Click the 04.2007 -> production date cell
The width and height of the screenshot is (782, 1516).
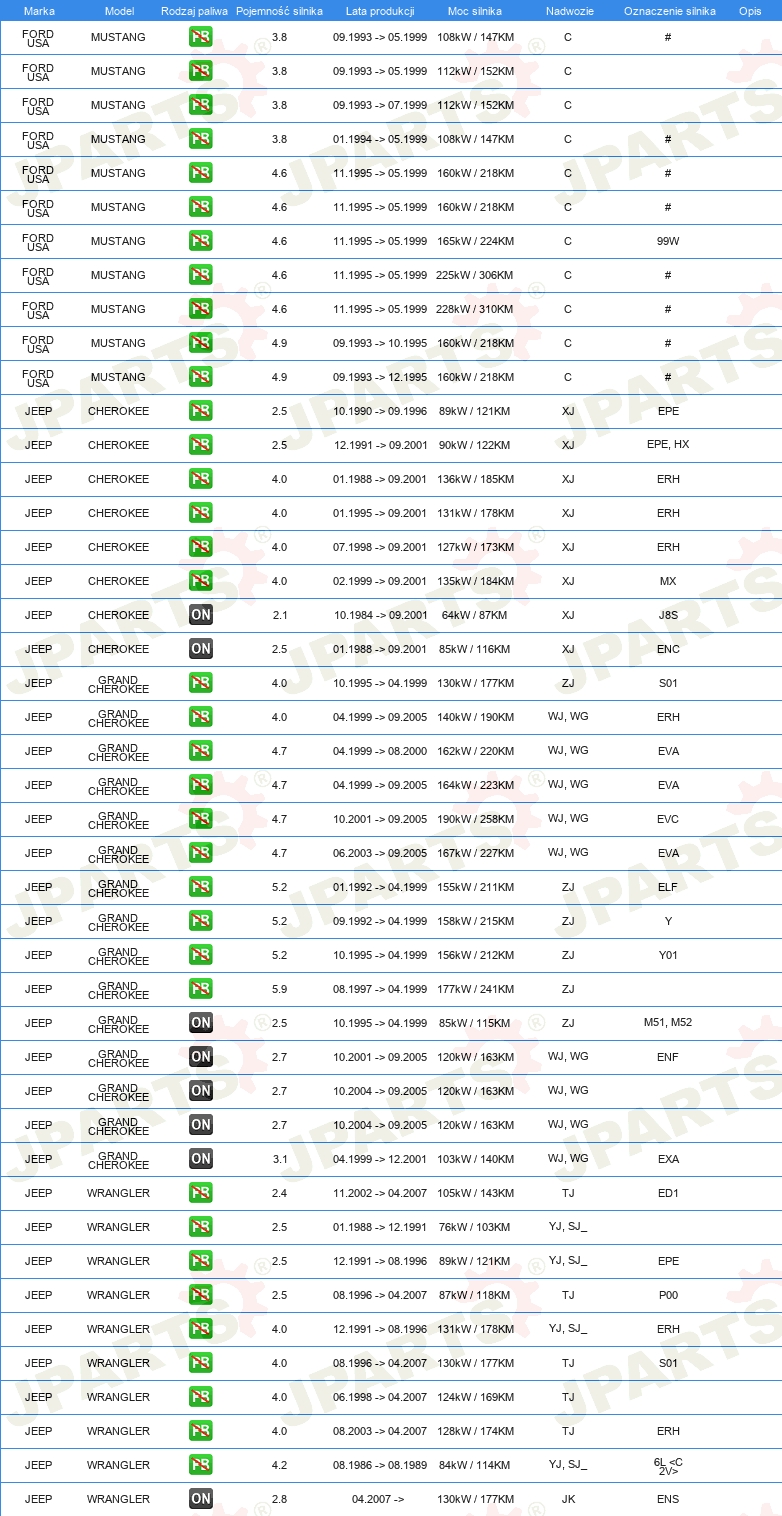pyautogui.click(x=378, y=1499)
